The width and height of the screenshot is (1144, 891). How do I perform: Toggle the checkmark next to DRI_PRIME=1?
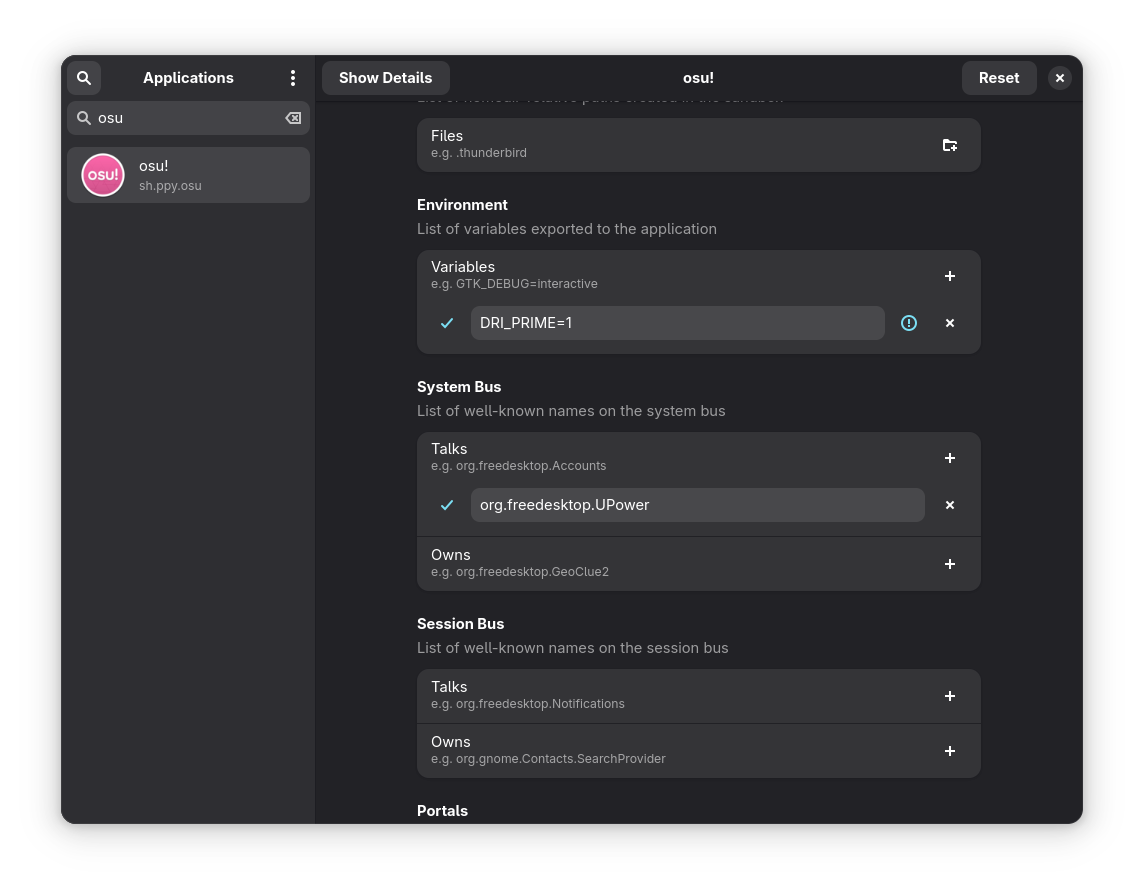tap(447, 323)
